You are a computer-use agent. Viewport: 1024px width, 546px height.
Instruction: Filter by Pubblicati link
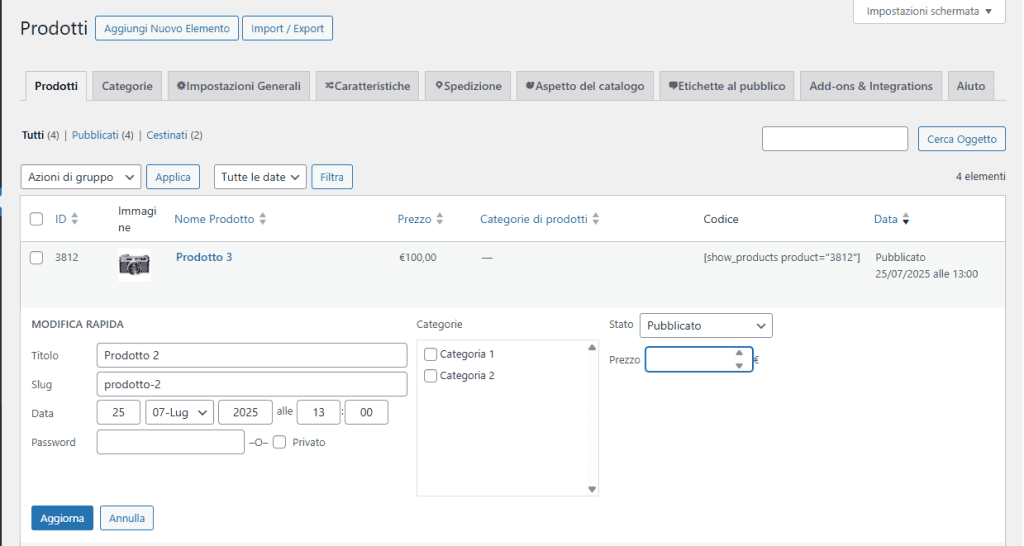pyautogui.click(x=95, y=135)
